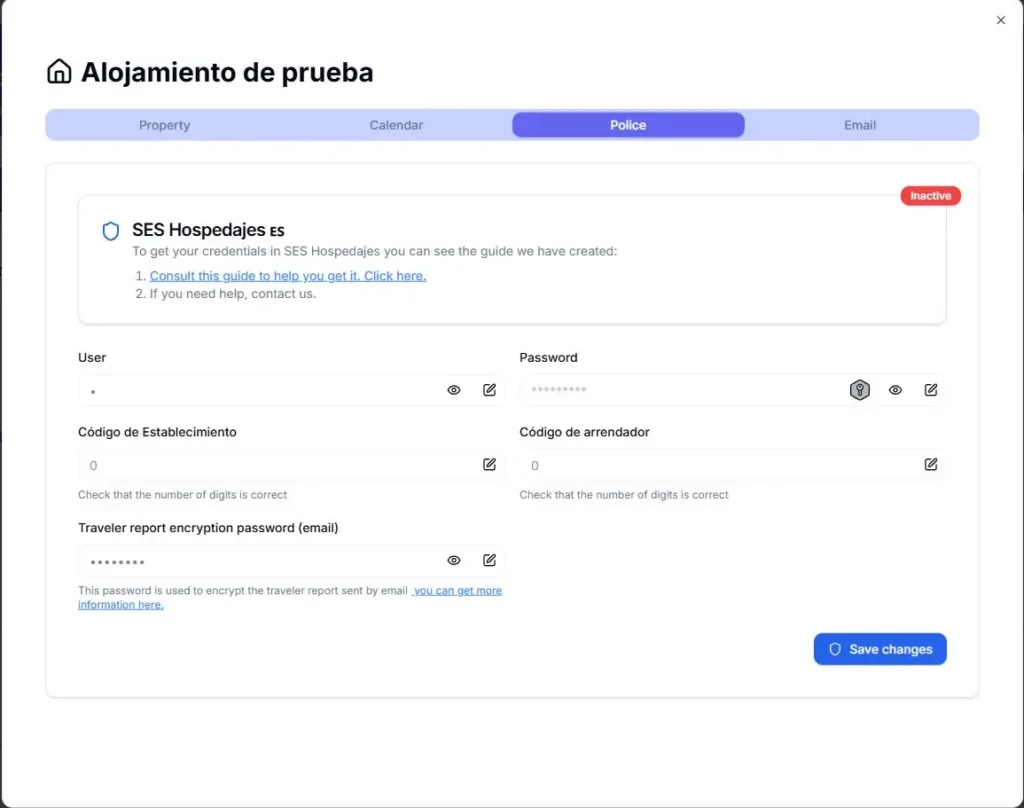1024x808 pixels.
Task: Switch to the Email tab
Action: pyautogui.click(x=860, y=124)
